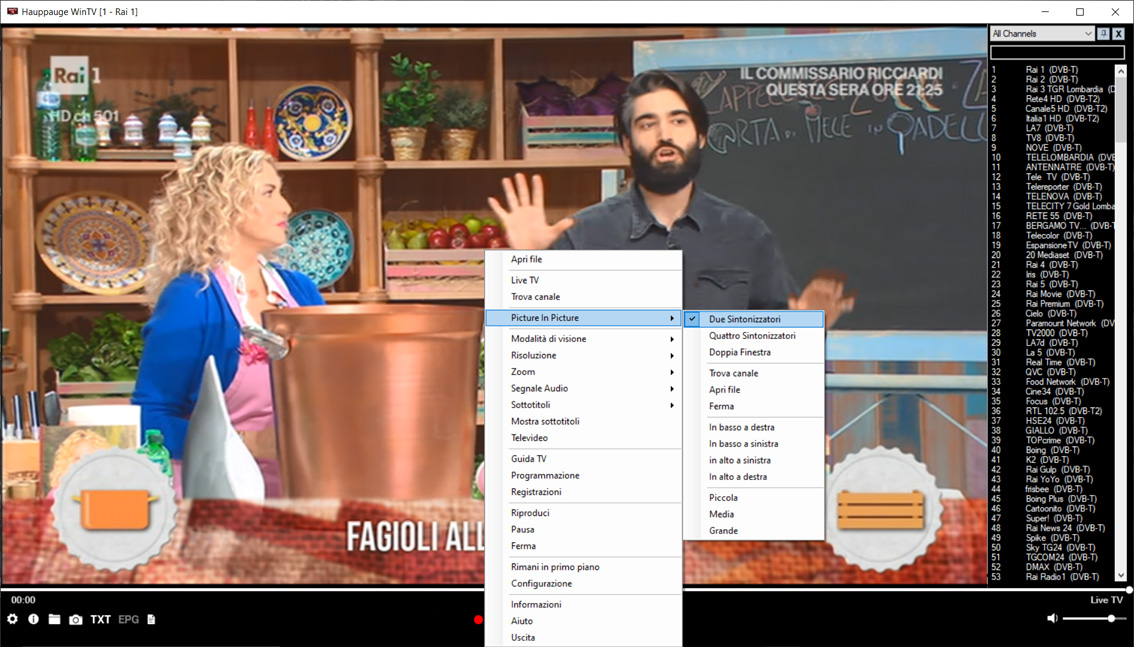
Task: Open Guida TV from the context menu
Action: [583, 459]
